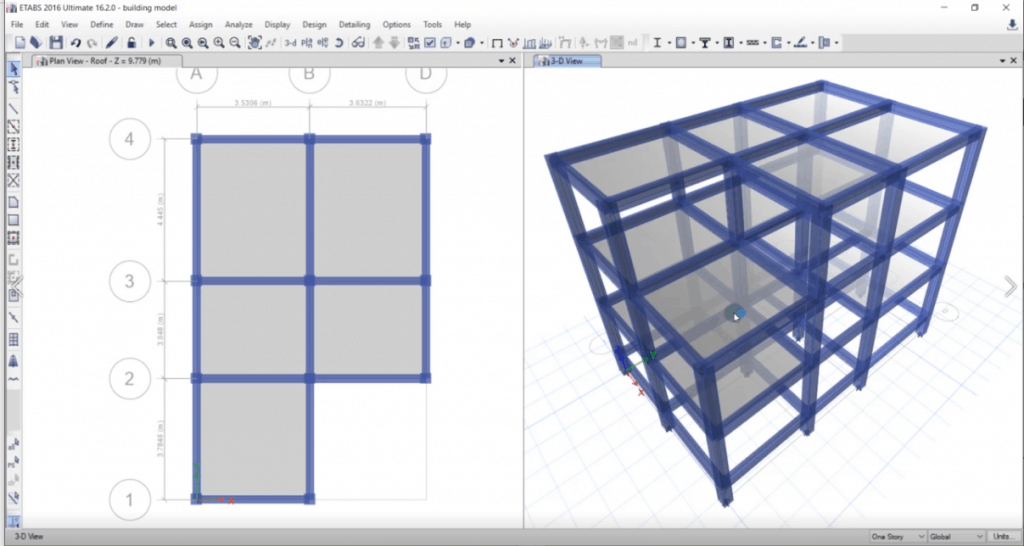This screenshot has width=1024, height=546.
Task: Open the Define menu
Action: tap(101, 24)
